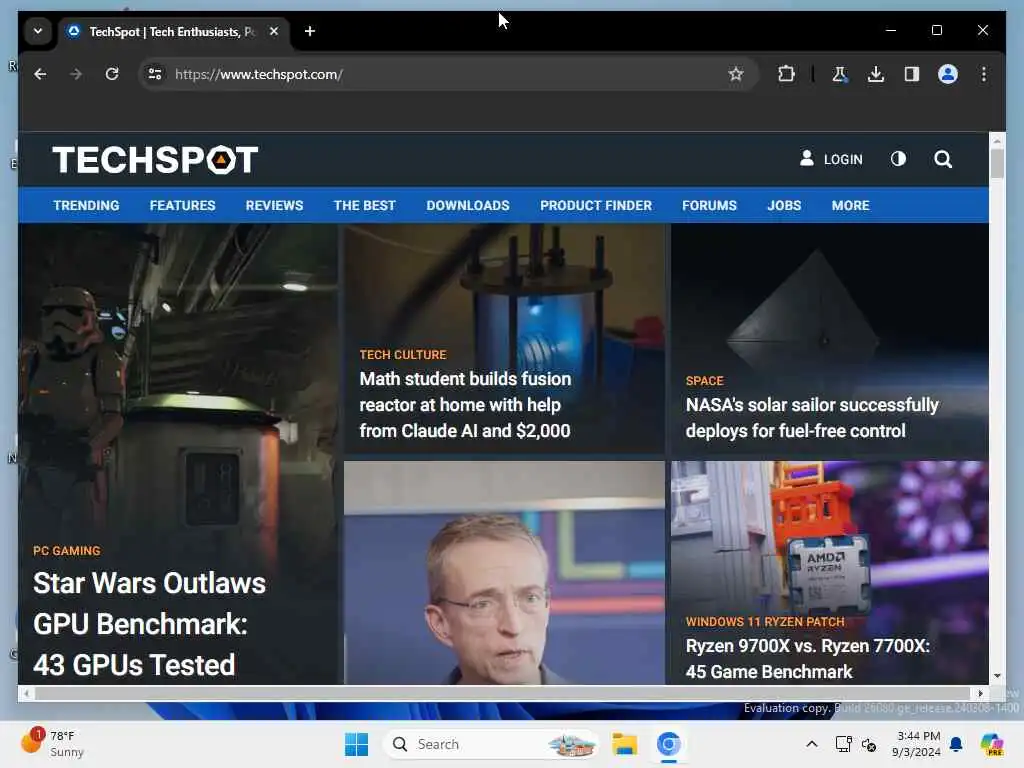This screenshot has width=1024, height=768.
Task: Bookmark this page with the star icon
Action: point(736,74)
